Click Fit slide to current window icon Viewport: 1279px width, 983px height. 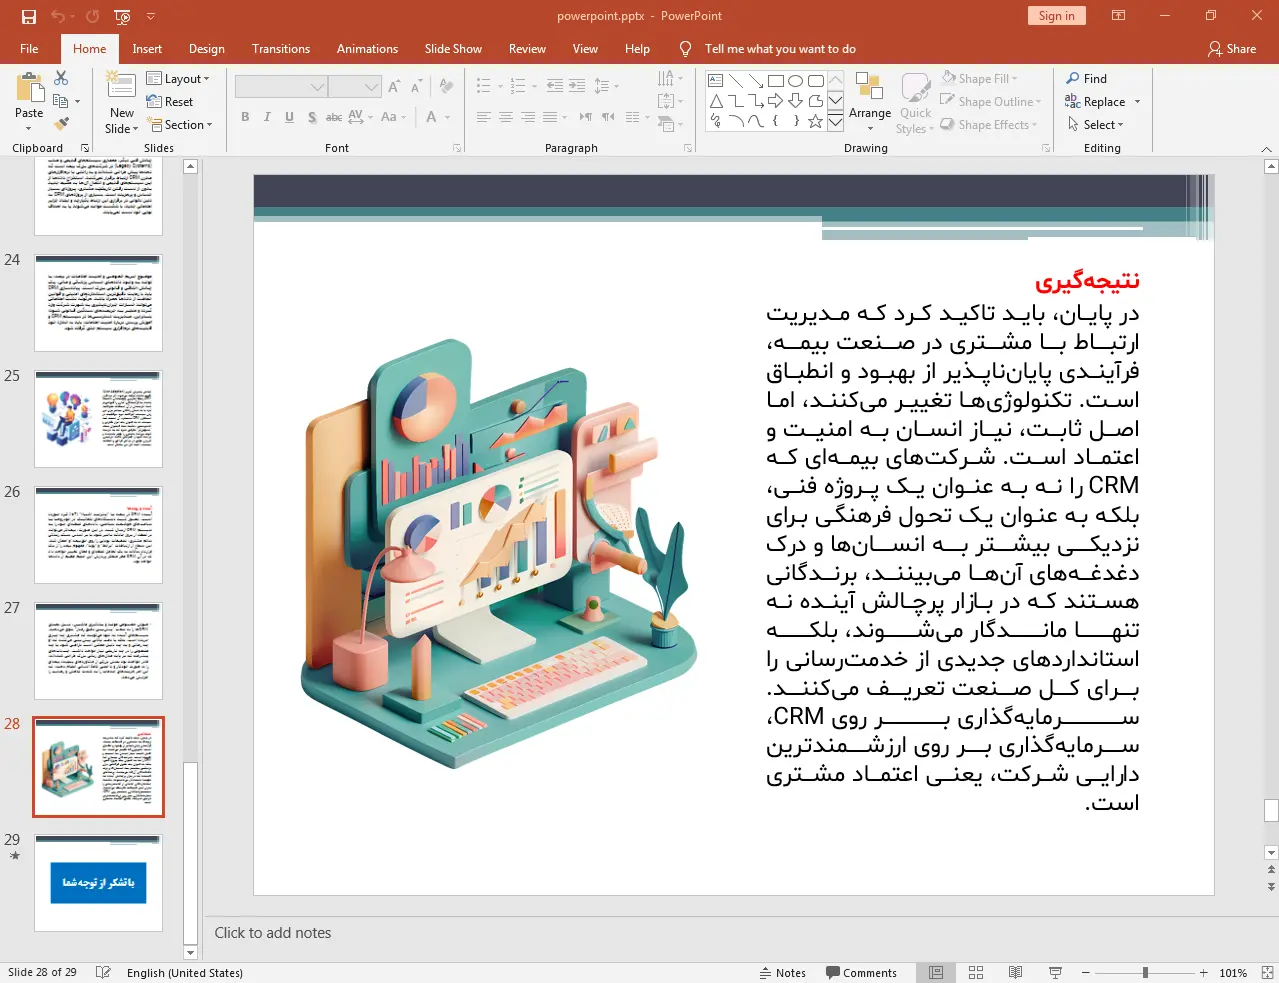1267,973
